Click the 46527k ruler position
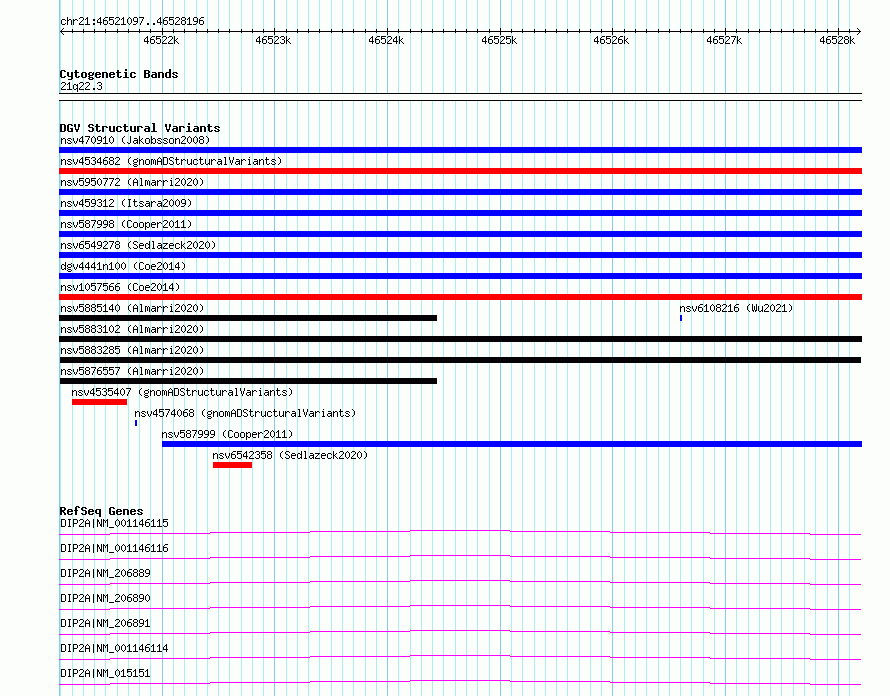This screenshot has width=890, height=696. (x=724, y=40)
